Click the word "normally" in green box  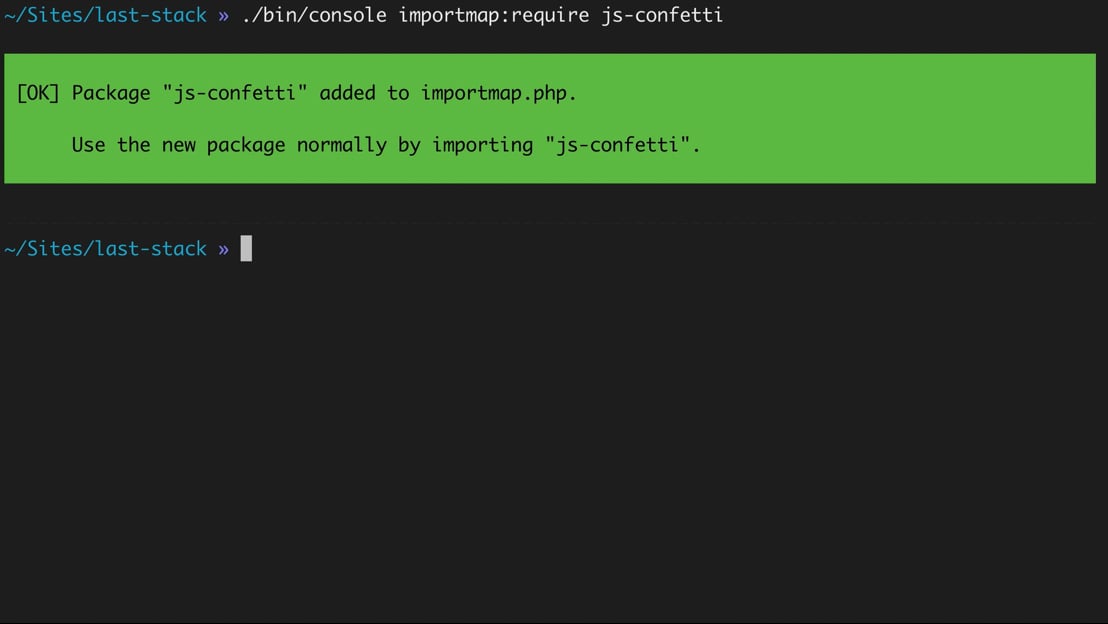pyautogui.click(x=341, y=145)
